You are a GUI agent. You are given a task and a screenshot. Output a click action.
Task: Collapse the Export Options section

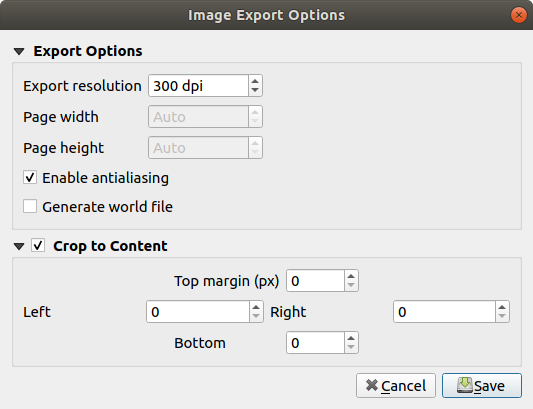[x=19, y=52]
